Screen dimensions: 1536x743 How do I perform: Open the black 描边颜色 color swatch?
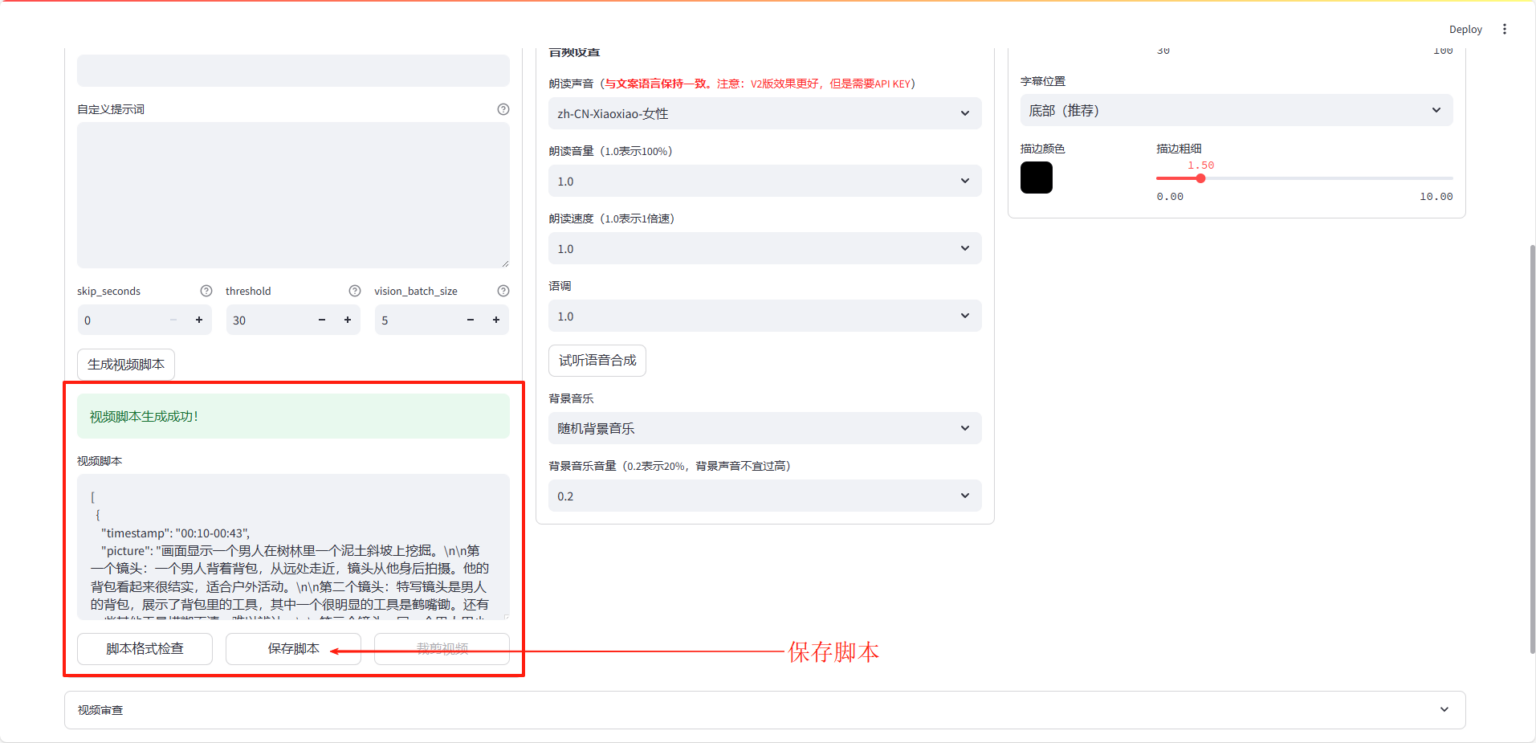tap(1036, 177)
